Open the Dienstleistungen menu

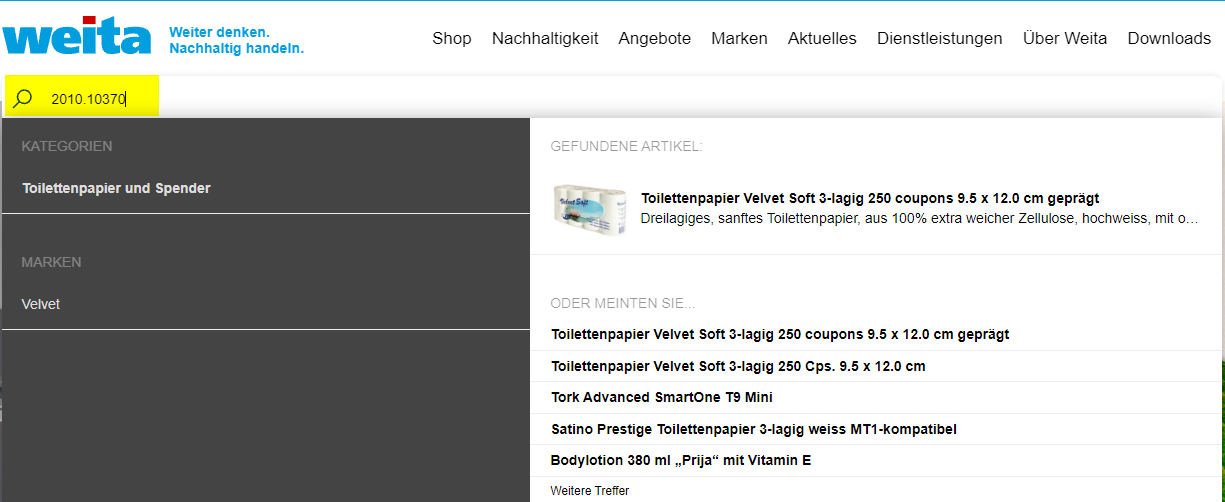(x=940, y=38)
